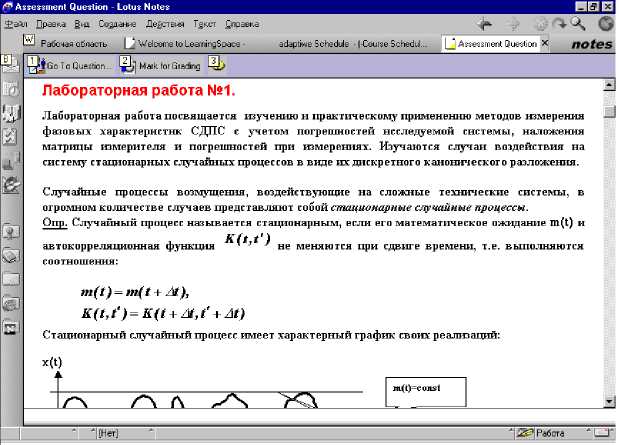Click the notes logo at top right

pyautogui.click(x=592, y=44)
